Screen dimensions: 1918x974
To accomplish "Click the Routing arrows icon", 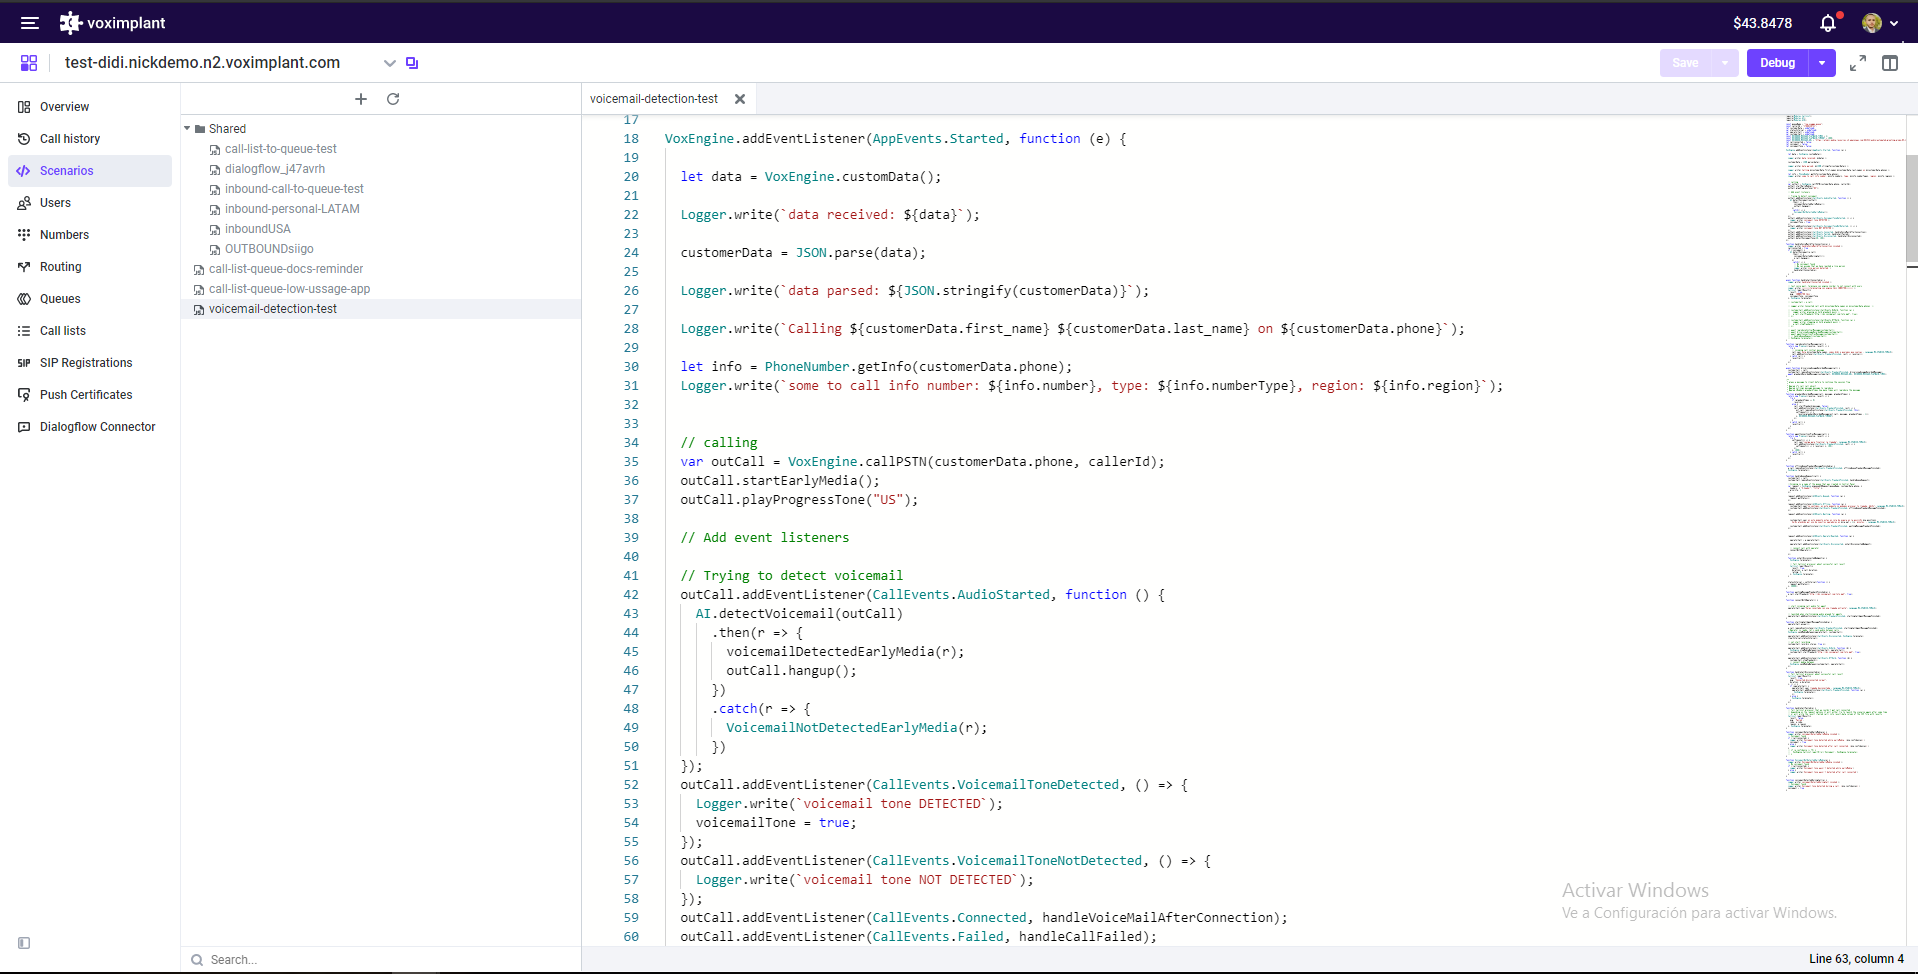I will [24, 267].
